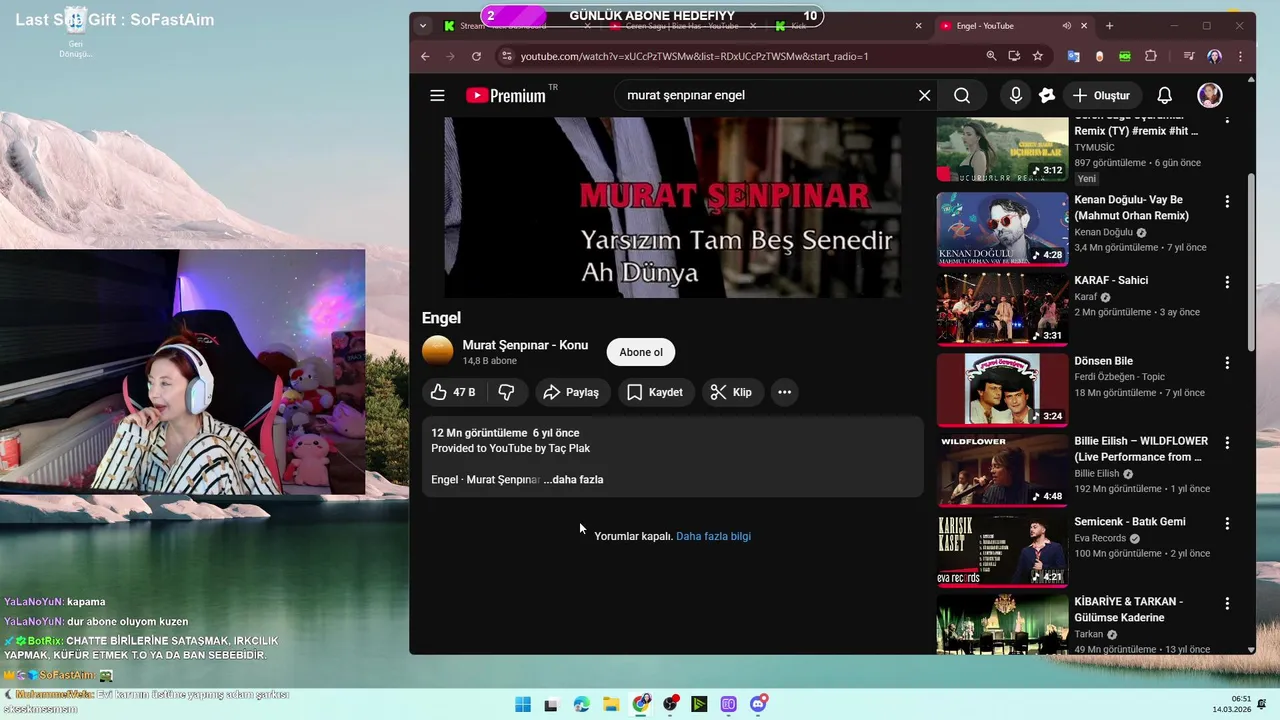Screen dimensions: 1280x720
Task: Play the Billie Eilish WILDFLOWER thumbnail
Action: pos(1002,471)
